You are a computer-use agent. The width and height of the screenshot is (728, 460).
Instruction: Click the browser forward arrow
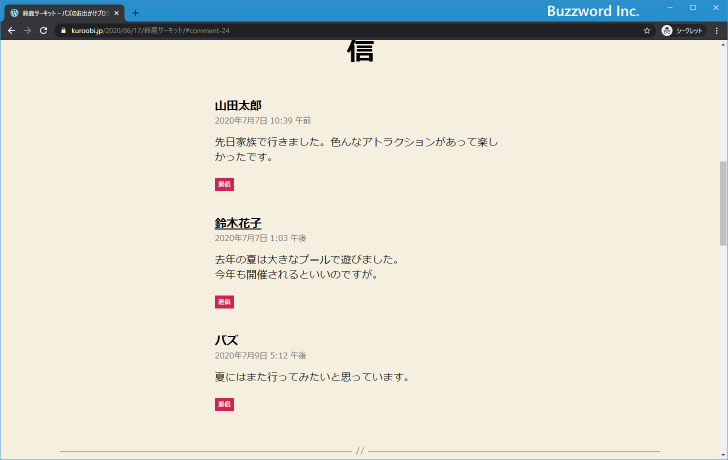click(x=27, y=31)
